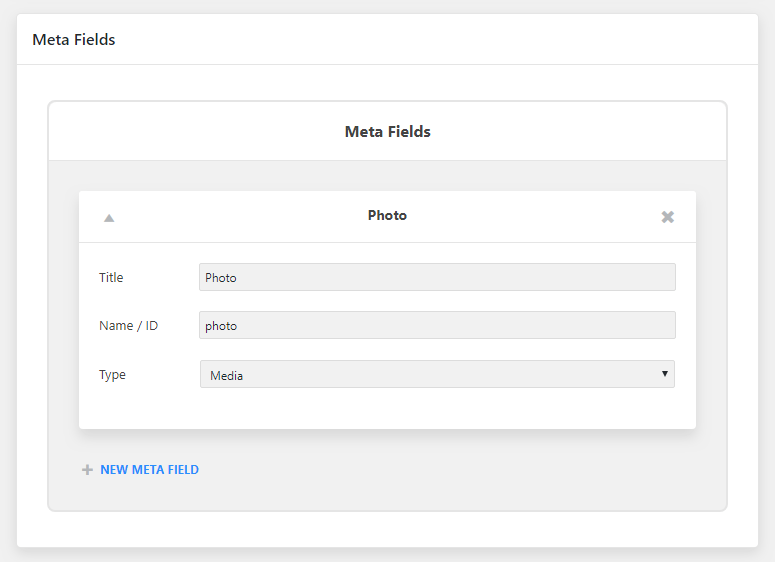This screenshot has height=562, width=775.
Task: Click the centered bold Meta Fields heading
Action: (388, 131)
